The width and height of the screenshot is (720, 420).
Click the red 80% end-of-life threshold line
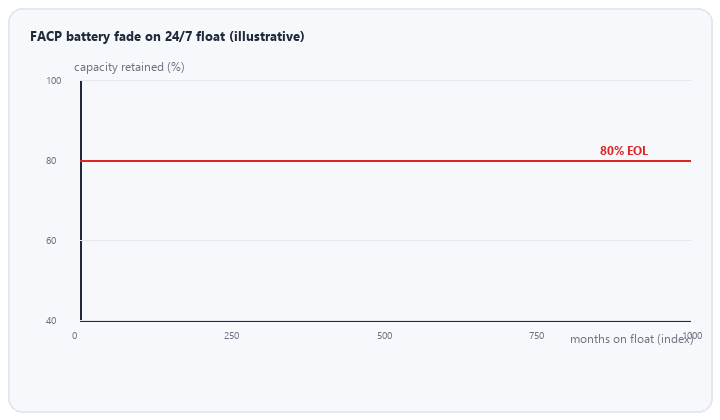click(x=386, y=161)
